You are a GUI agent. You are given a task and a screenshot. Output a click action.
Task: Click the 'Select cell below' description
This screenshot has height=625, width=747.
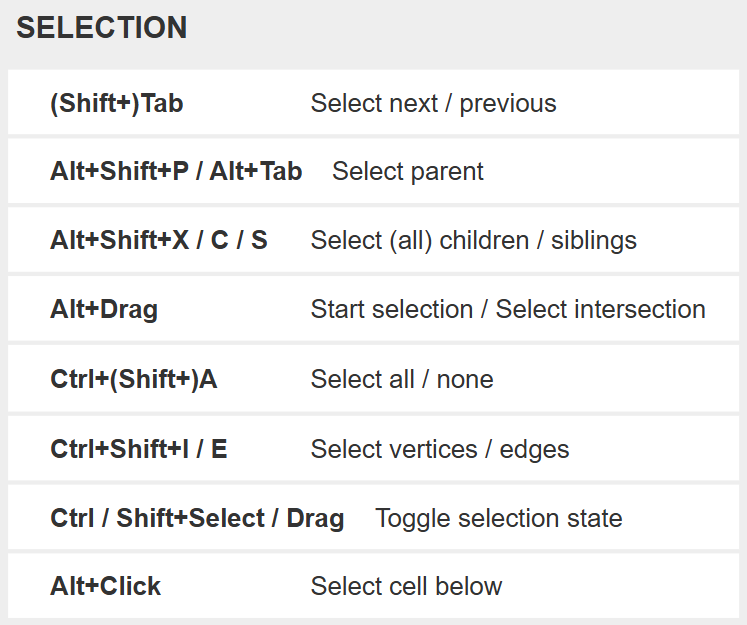coord(406,586)
